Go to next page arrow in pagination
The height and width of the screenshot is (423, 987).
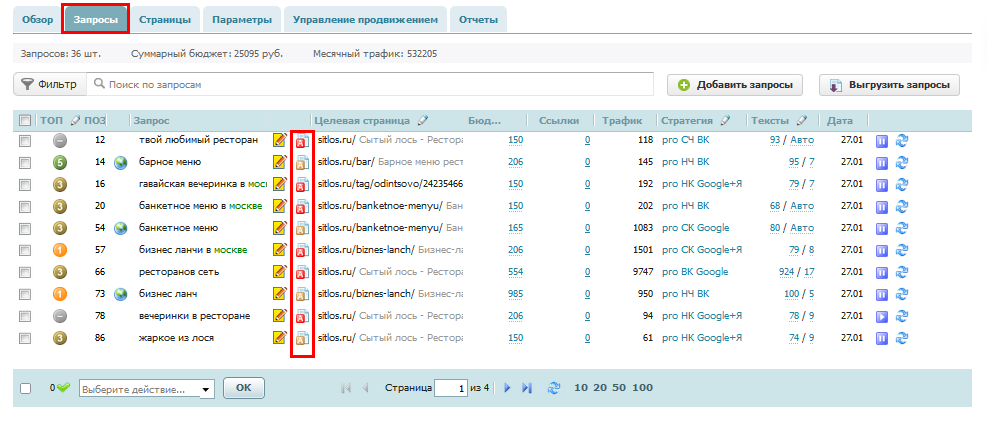[x=507, y=388]
